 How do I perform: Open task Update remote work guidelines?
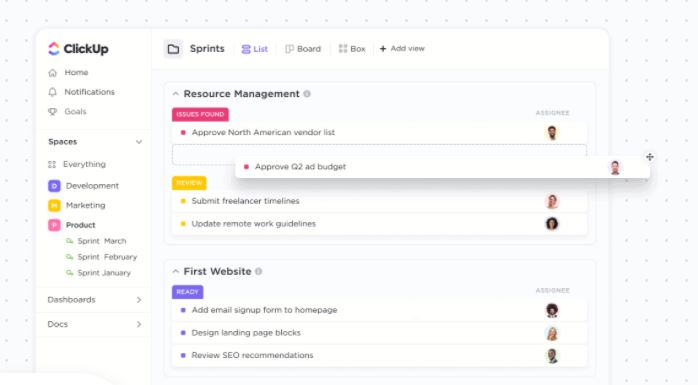click(x=253, y=223)
